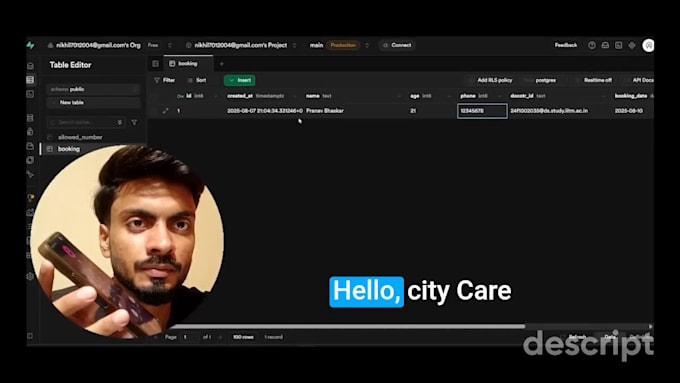
Task: Click the New table button
Action: pos(93,103)
